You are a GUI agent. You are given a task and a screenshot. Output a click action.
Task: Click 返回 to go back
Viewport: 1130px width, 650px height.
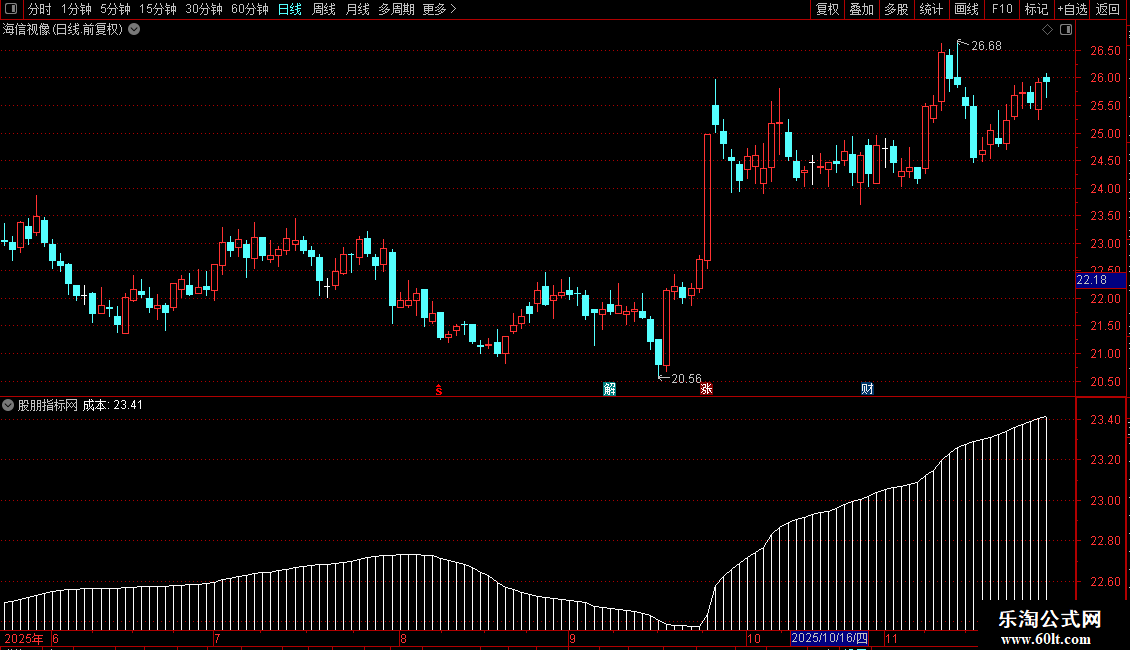(x=1108, y=9)
